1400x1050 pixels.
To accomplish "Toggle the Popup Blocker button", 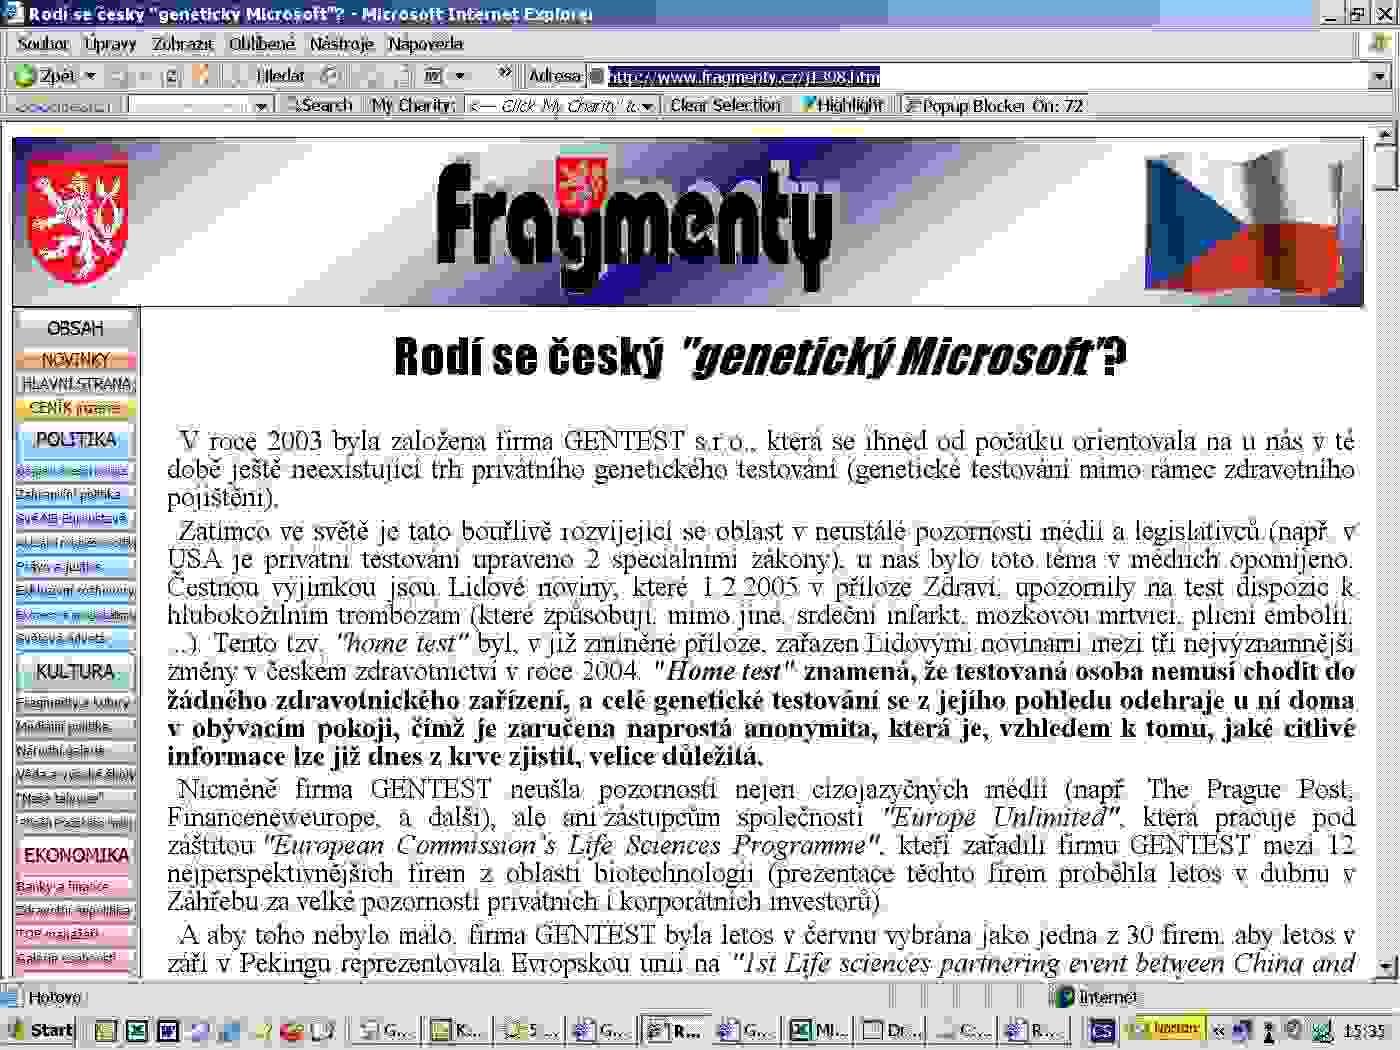I will [994, 105].
